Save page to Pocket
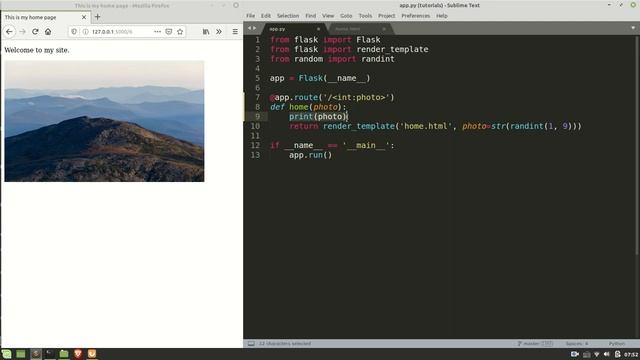640x360 pixels. (x=169, y=31)
